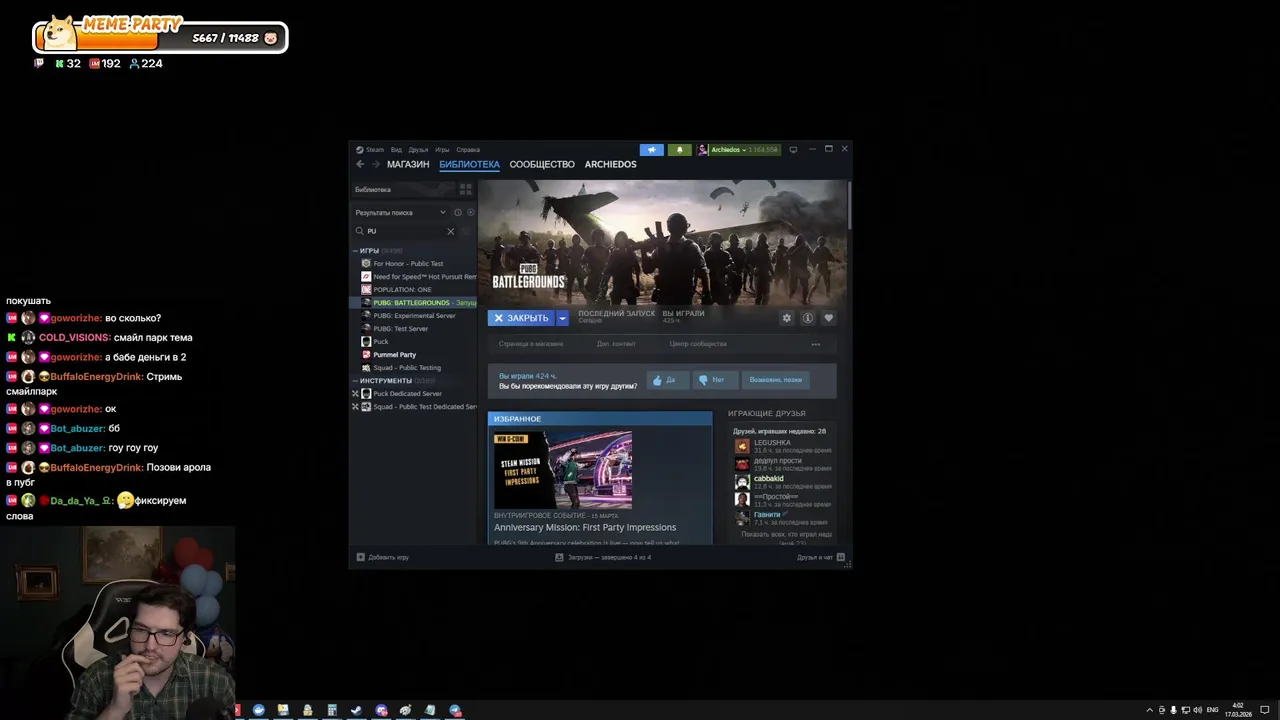The width and height of the screenshot is (1280, 720).
Task: Select POPULATION: ONE in library
Action: pos(403,290)
